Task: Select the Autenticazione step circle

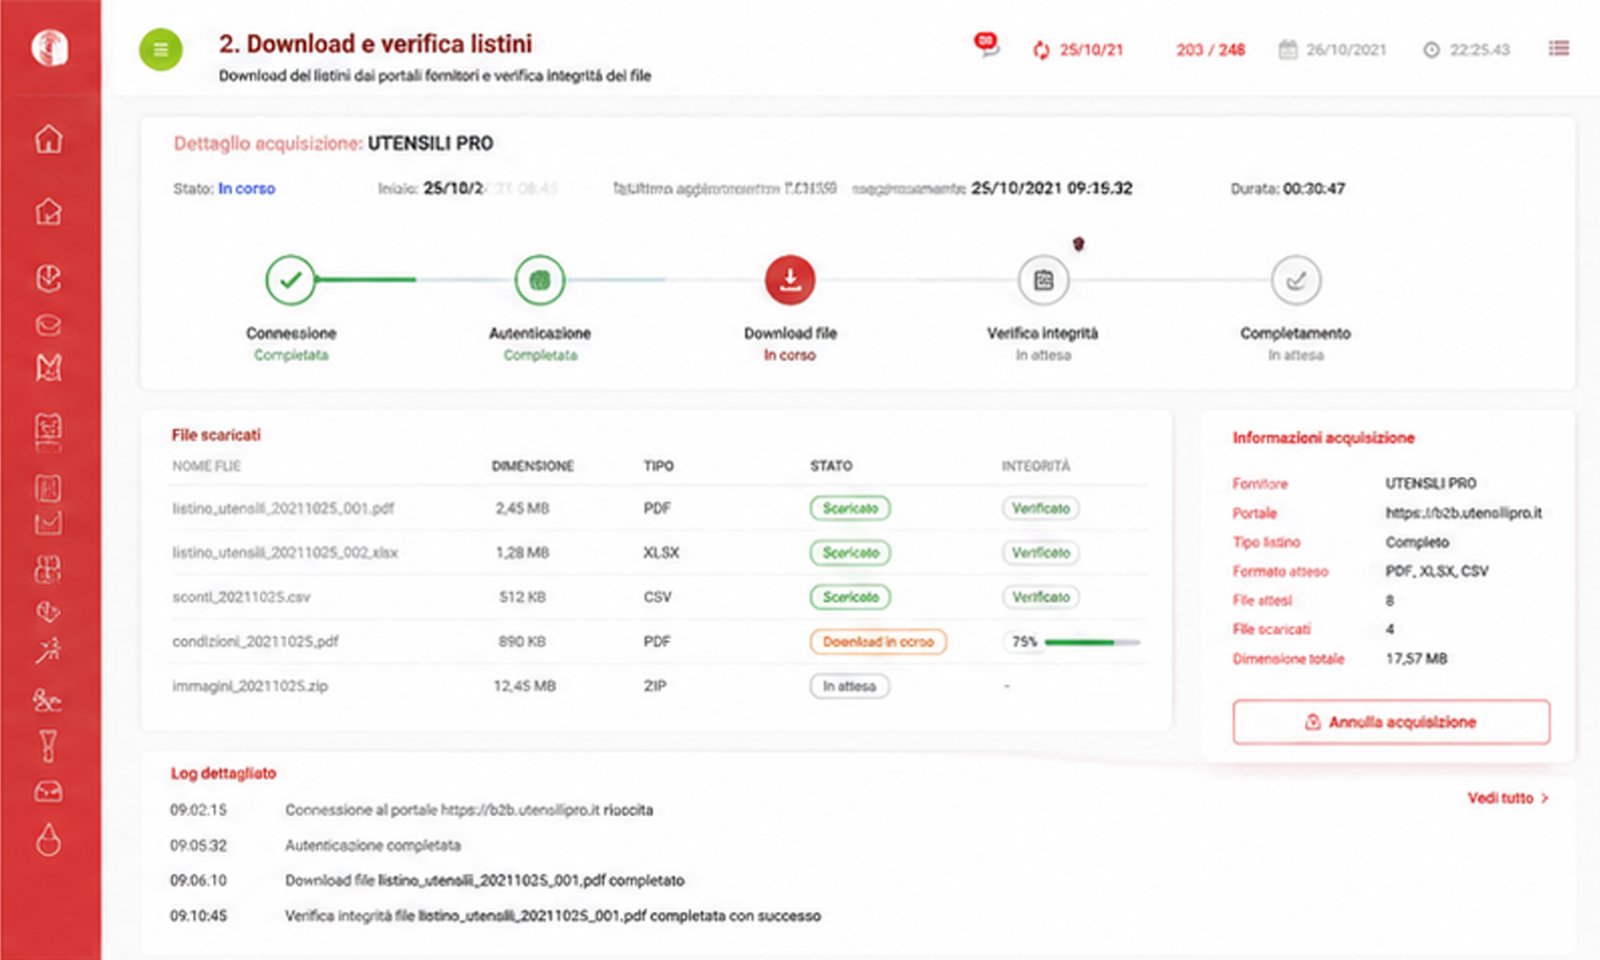Action: tap(539, 280)
